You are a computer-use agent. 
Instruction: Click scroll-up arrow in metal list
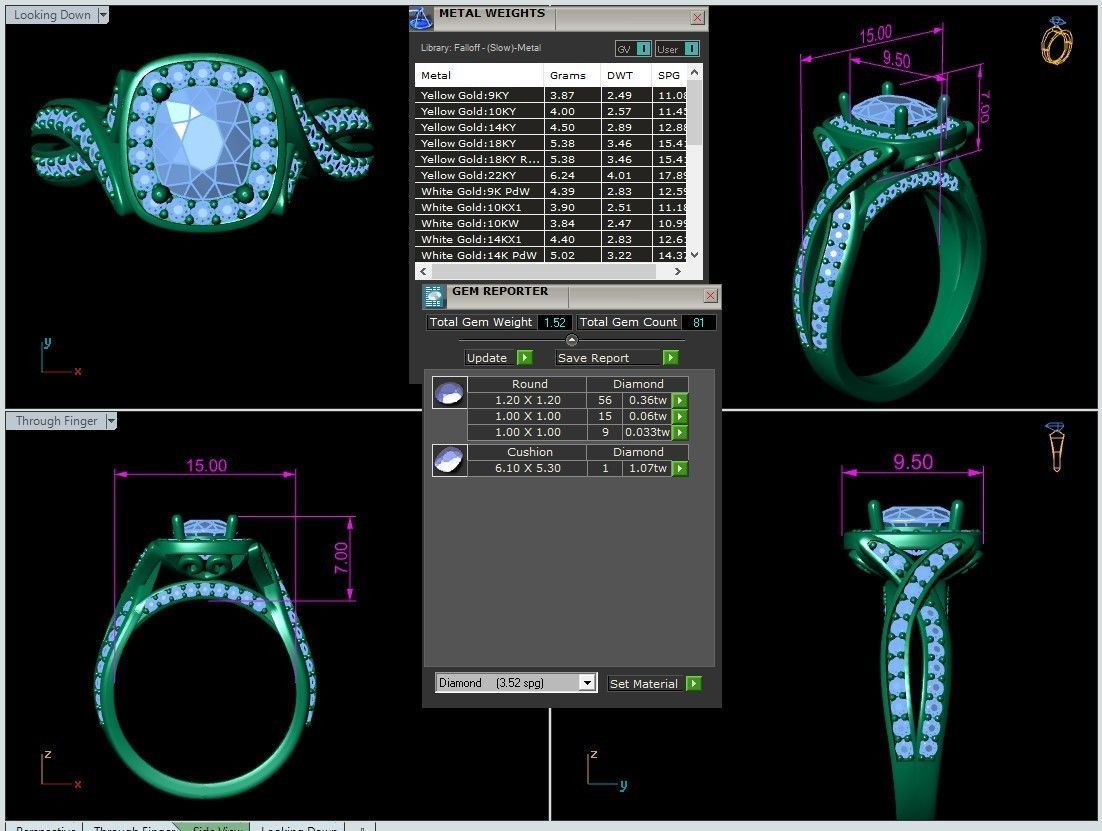694,72
